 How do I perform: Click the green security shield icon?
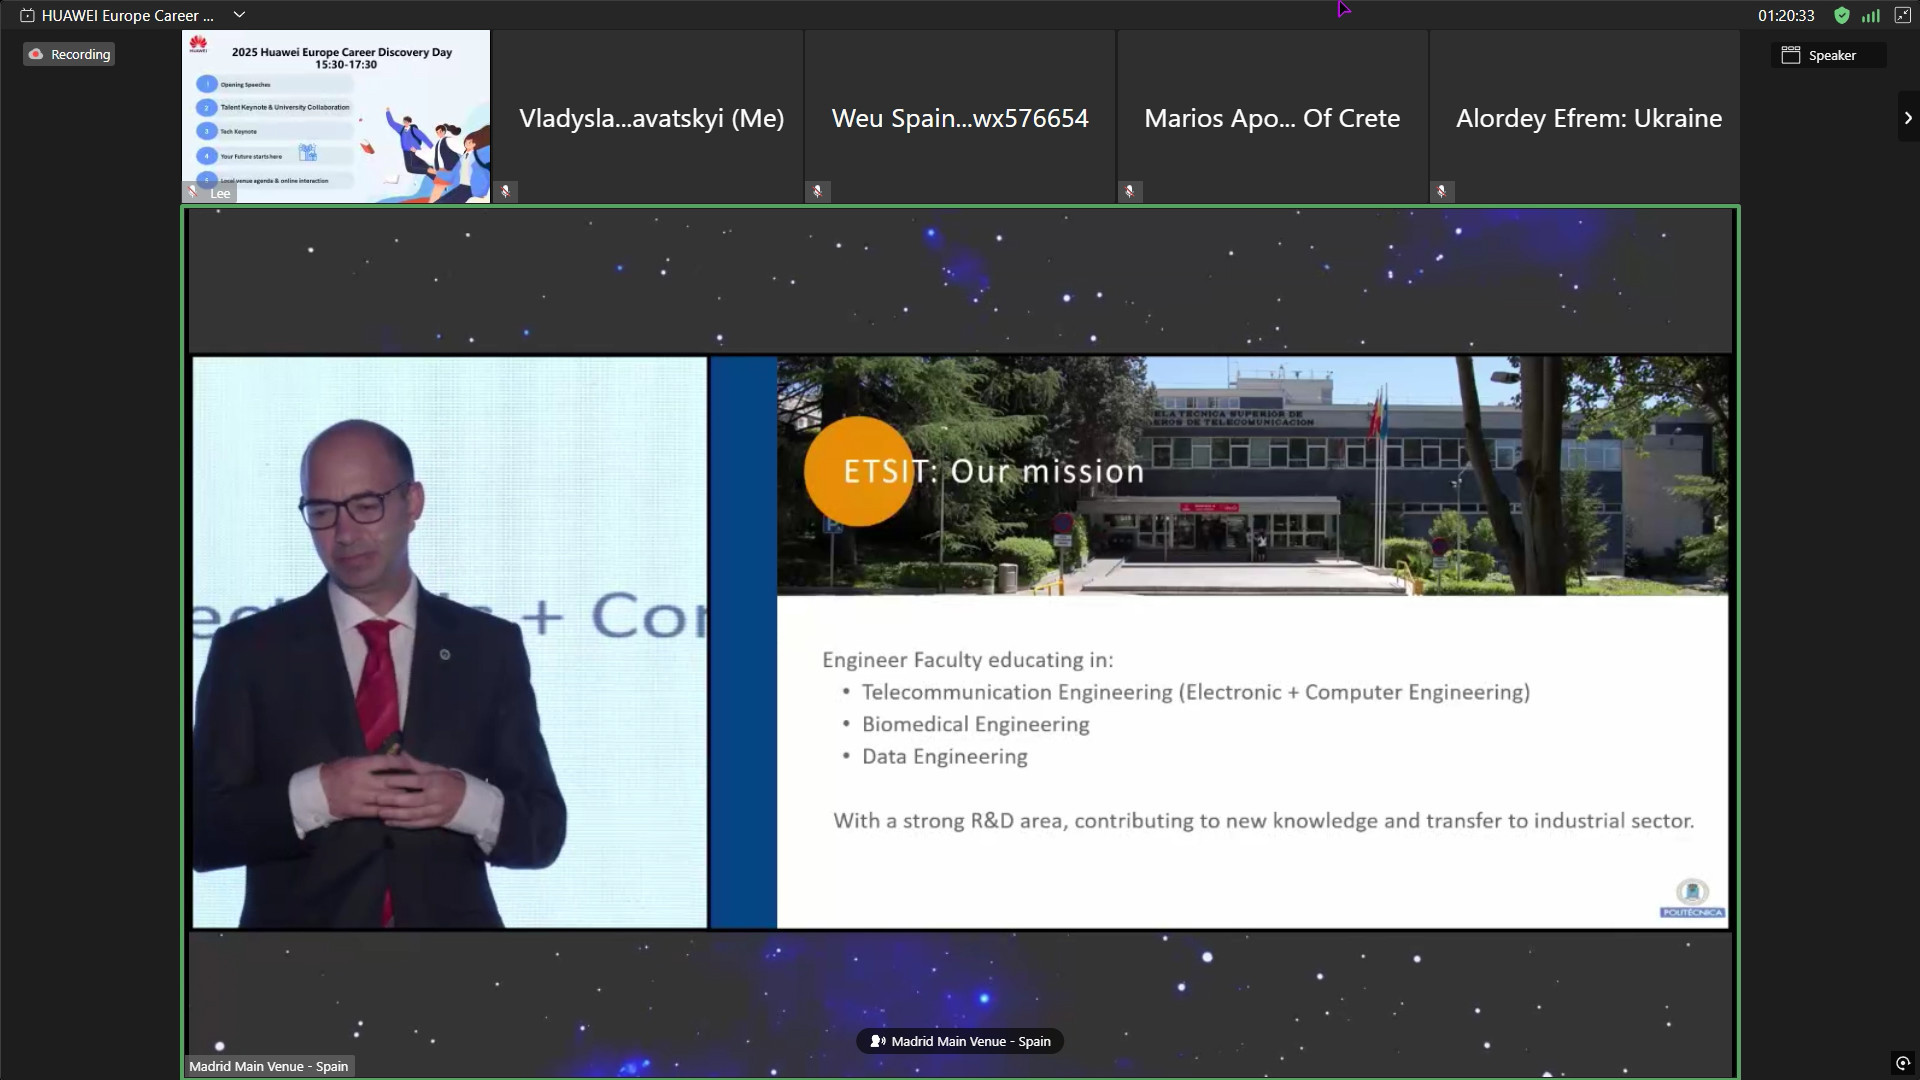pos(1842,15)
